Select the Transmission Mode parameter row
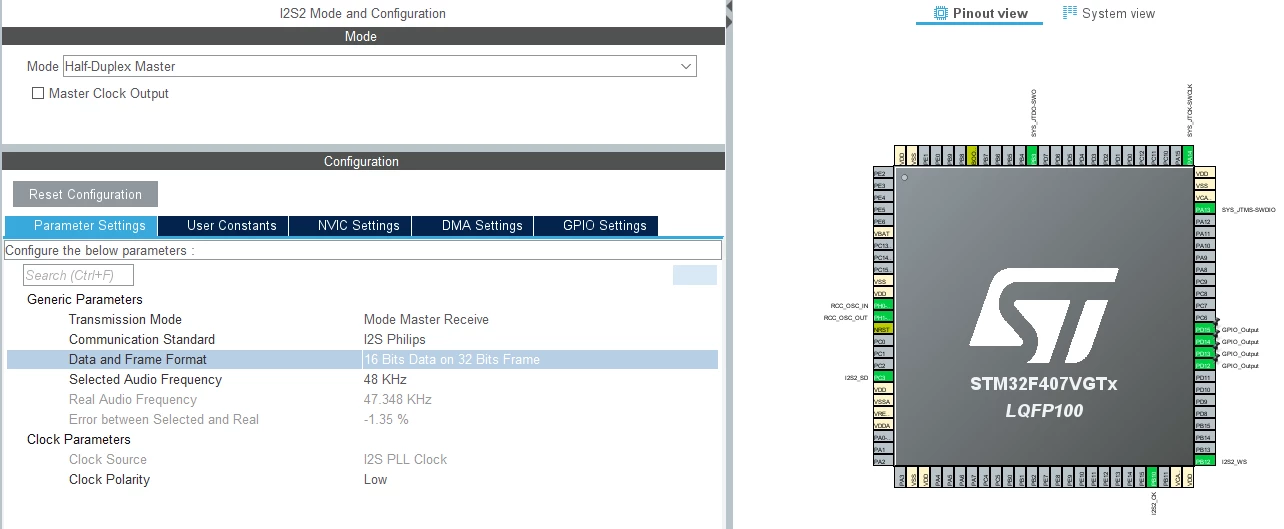 362,319
